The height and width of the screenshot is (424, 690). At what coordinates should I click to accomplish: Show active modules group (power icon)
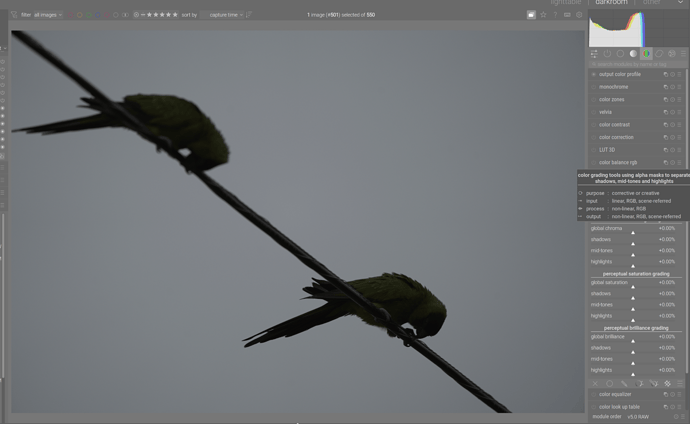coord(607,54)
